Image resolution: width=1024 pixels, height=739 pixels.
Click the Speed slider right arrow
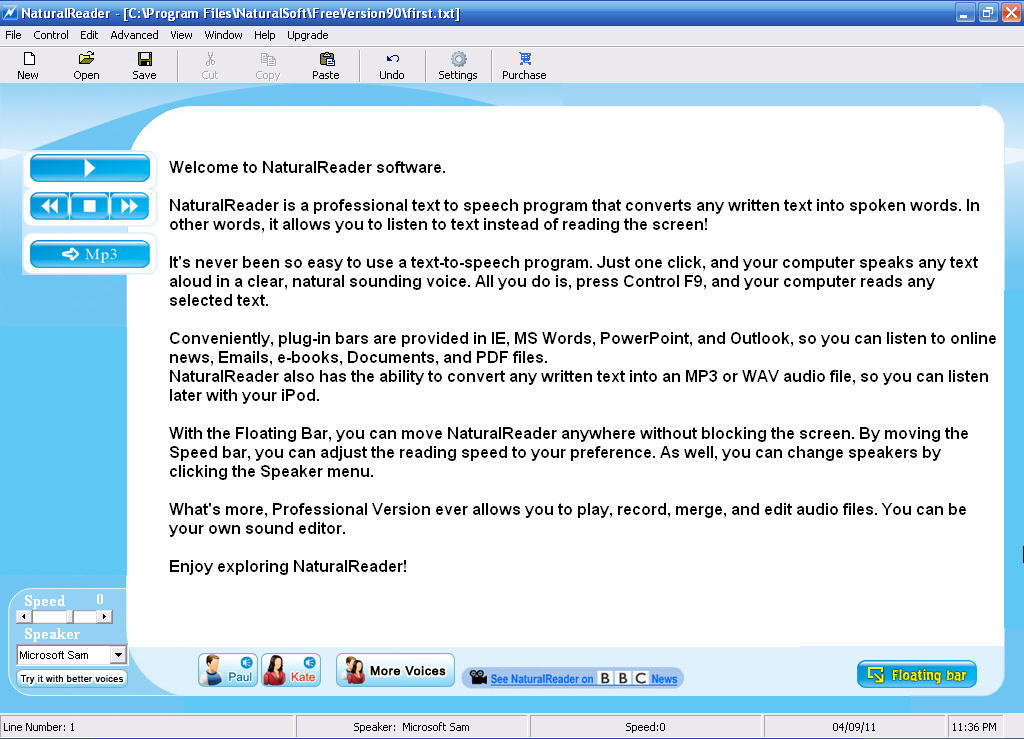(x=105, y=617)
